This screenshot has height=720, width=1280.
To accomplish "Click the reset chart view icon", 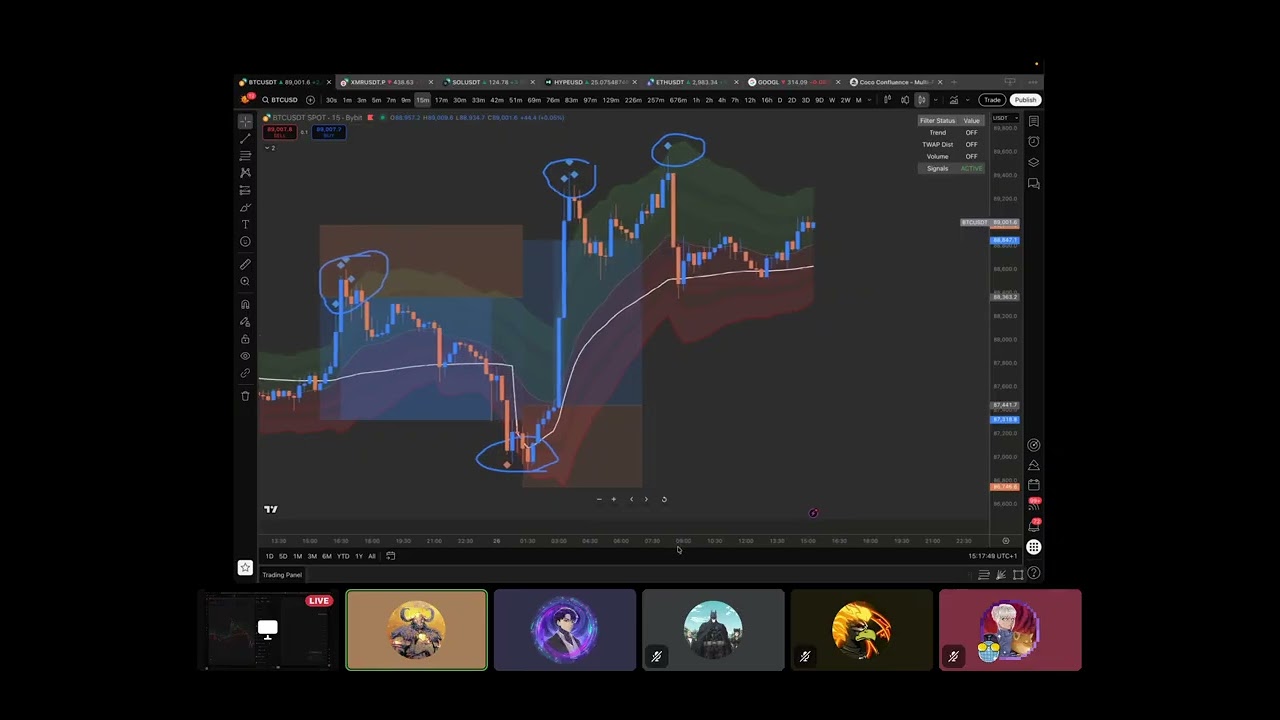I will tap(664, 499).
